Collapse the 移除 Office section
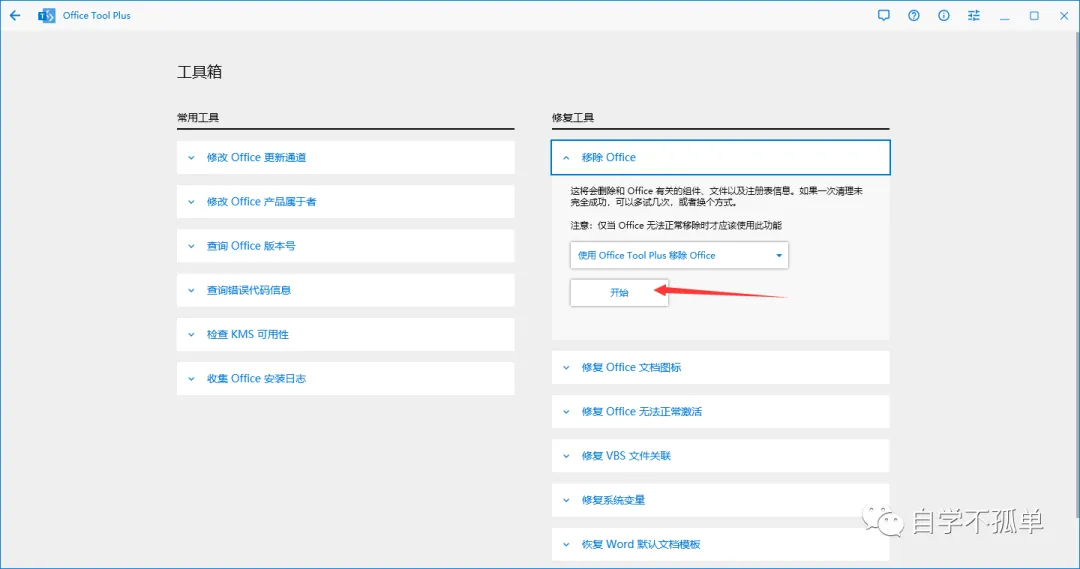The image size is (1080, 569). pyautogui.click(x=720, y=158)
